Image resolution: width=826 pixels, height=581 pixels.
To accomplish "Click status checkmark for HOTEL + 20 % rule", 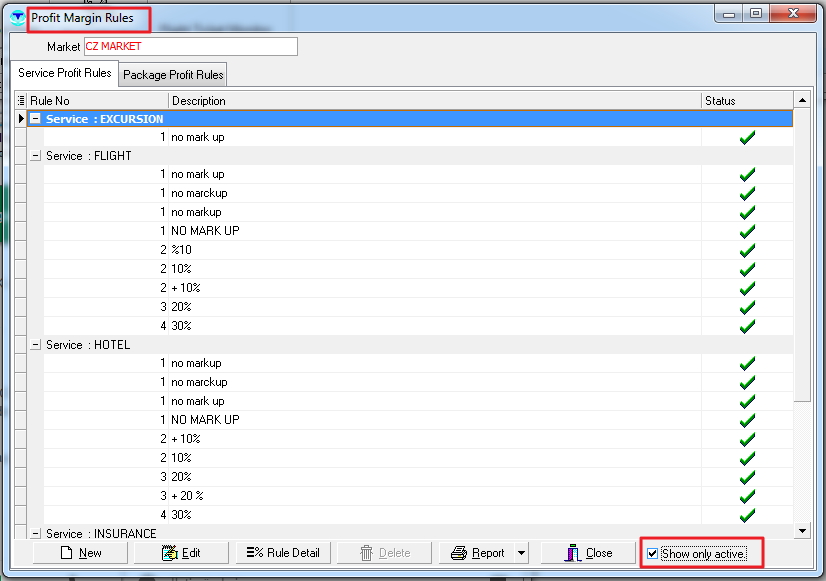I will coord(746,496).
